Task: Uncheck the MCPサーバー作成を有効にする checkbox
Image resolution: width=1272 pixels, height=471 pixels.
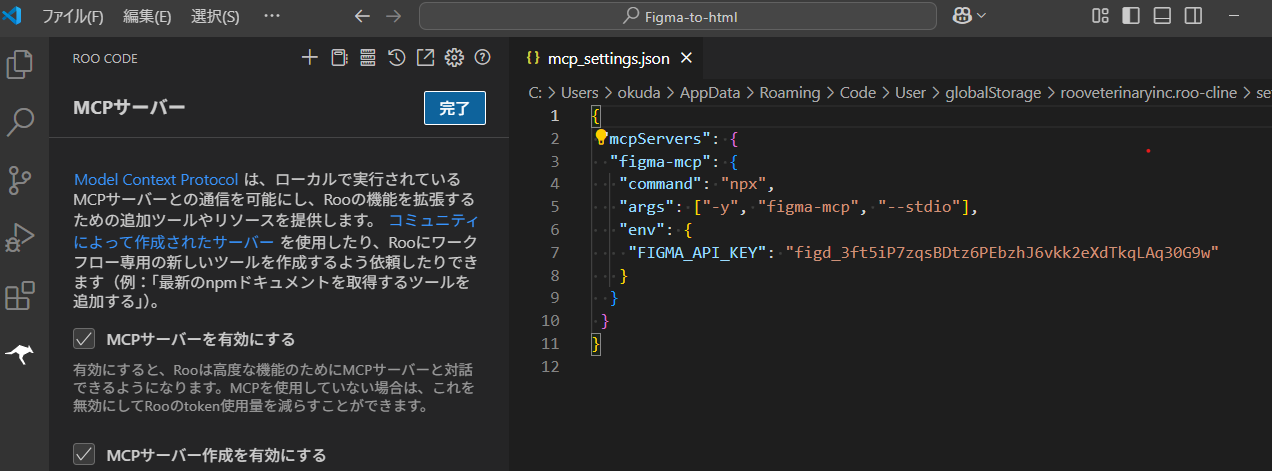Action: click(84, 455)
